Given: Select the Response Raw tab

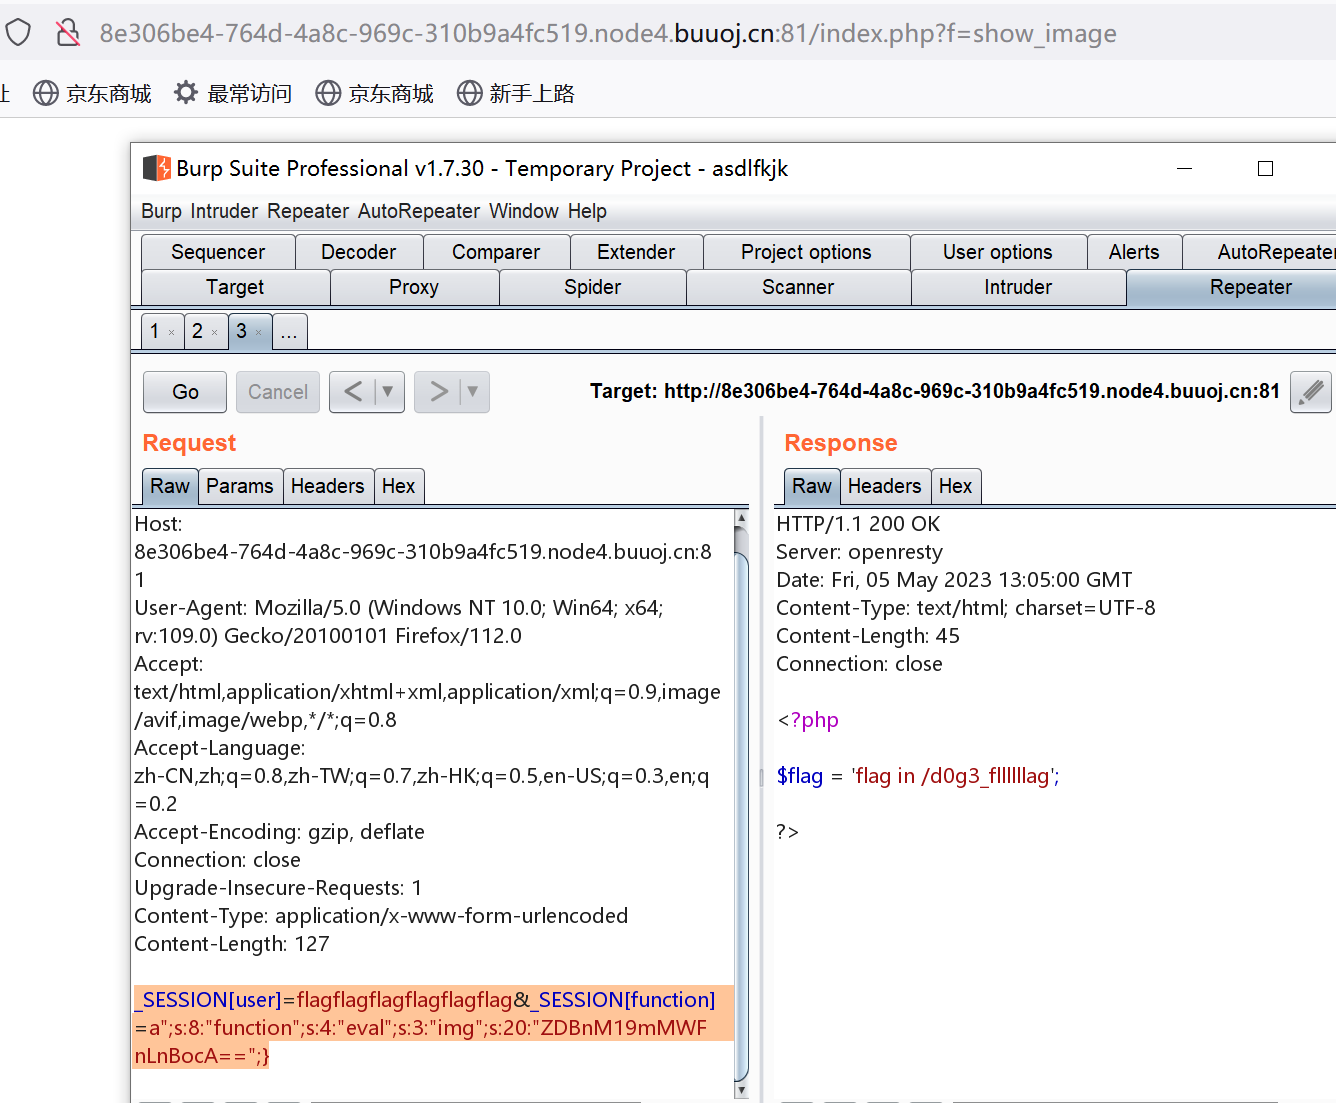Looking at the screenshot, I should point(812,486).
